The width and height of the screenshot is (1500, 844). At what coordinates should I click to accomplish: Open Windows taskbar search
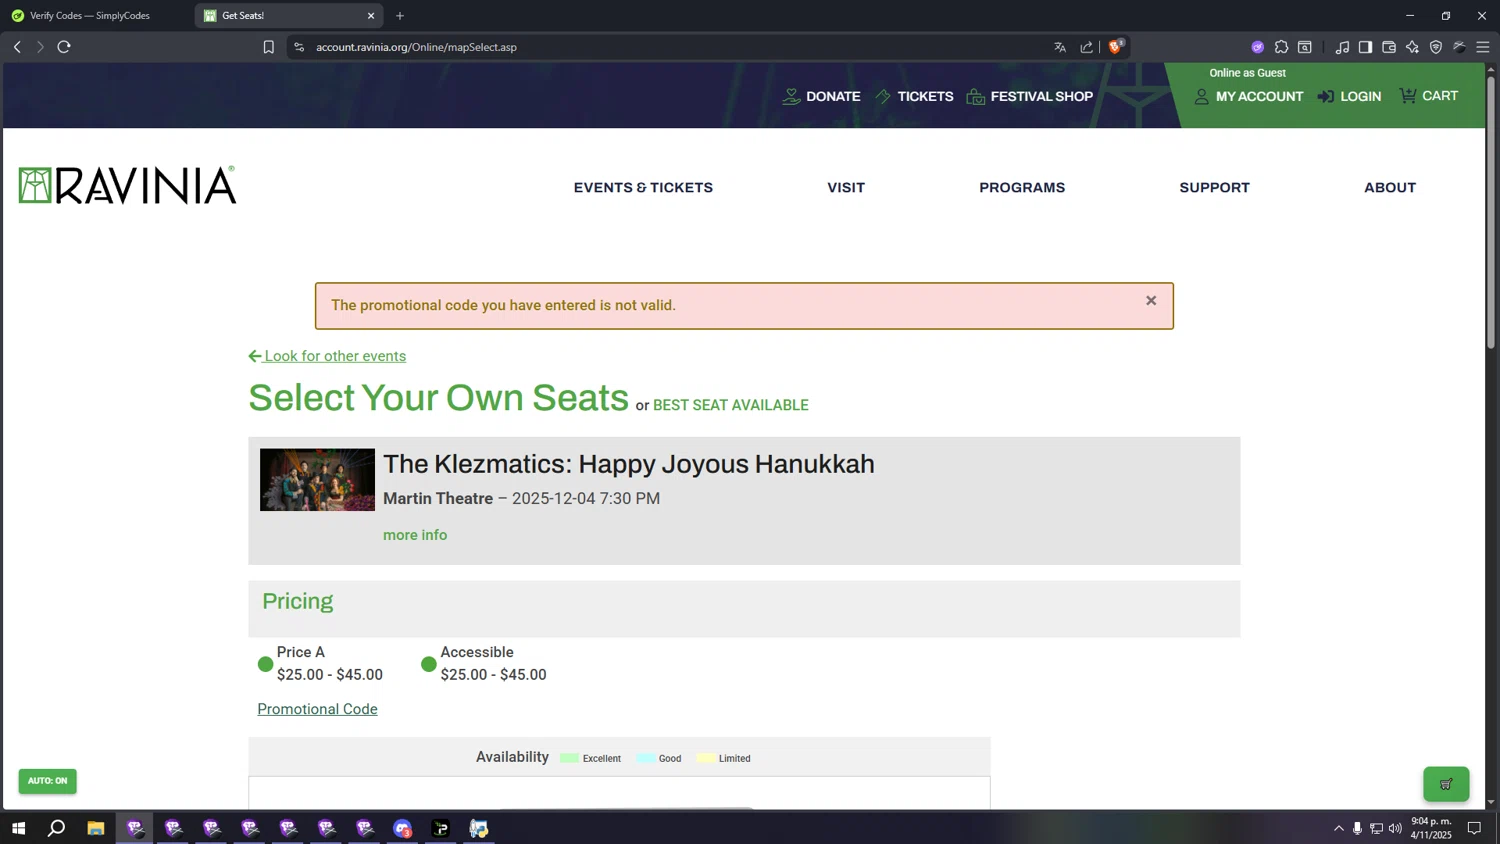point(57,828)
